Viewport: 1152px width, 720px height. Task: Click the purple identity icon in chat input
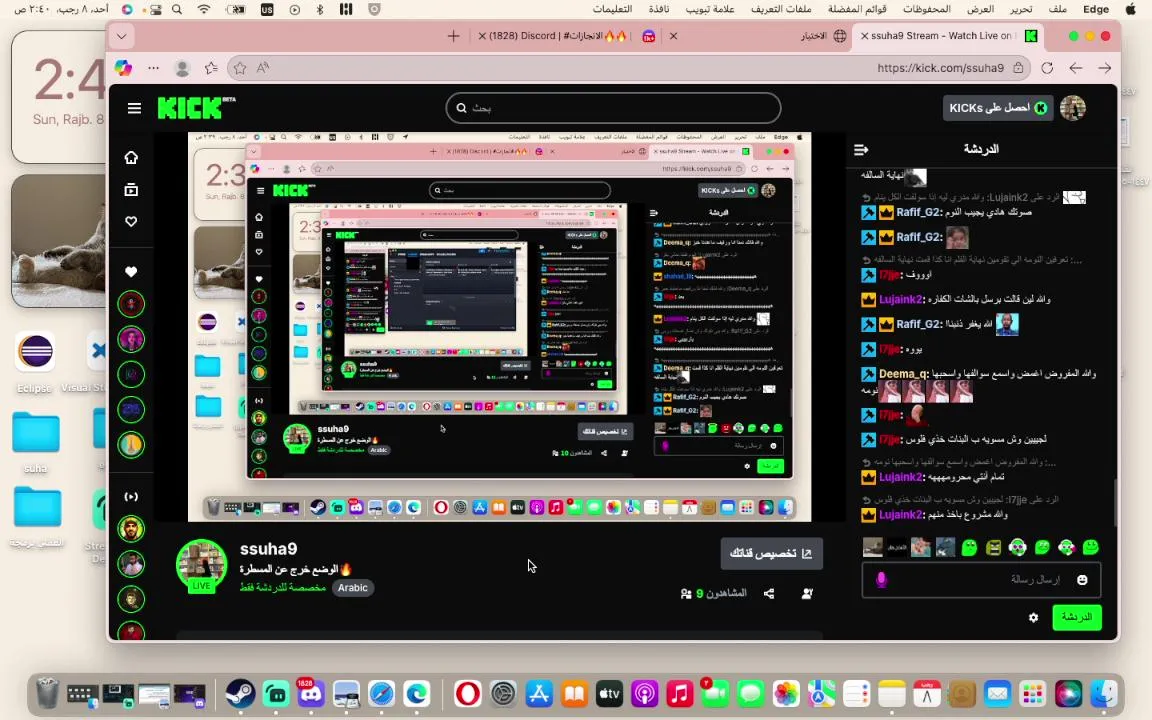pos(882,580)
